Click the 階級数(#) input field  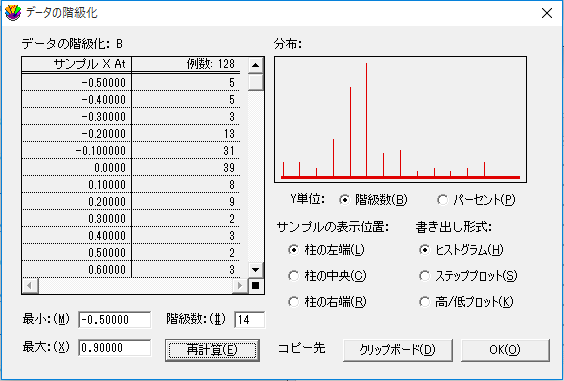(x=249, y=320)
